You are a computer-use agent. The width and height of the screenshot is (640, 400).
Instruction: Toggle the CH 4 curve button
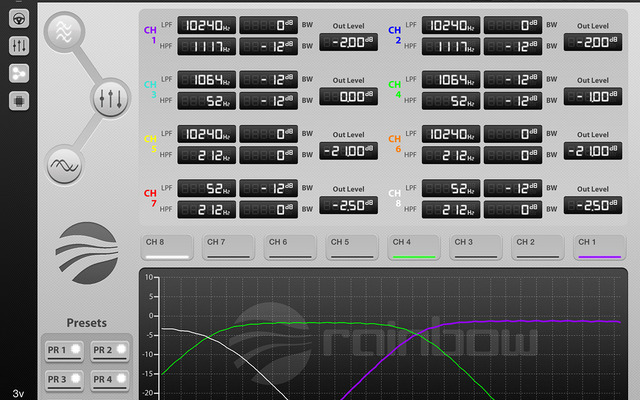414,247
